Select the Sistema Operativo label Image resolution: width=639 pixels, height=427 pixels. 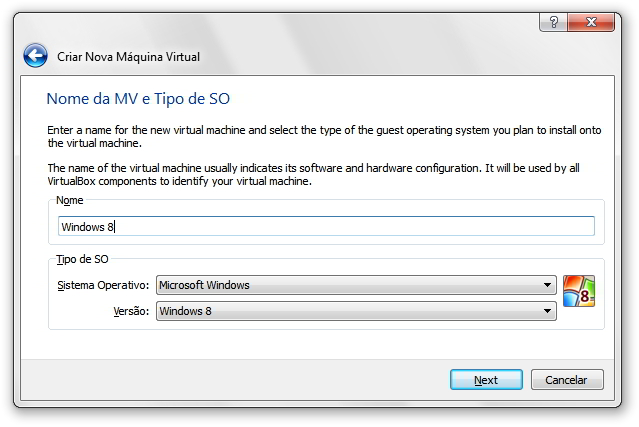pos(103,285)
